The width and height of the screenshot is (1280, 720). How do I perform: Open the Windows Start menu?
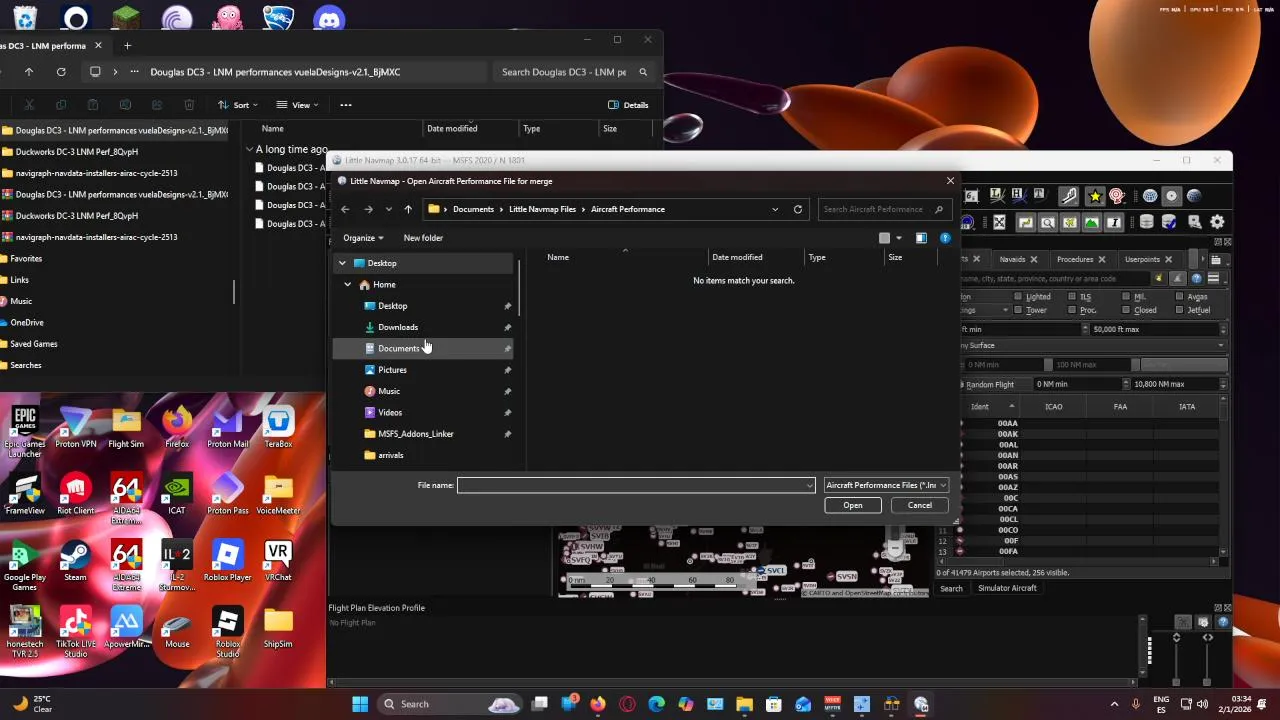tap(360, 704)
